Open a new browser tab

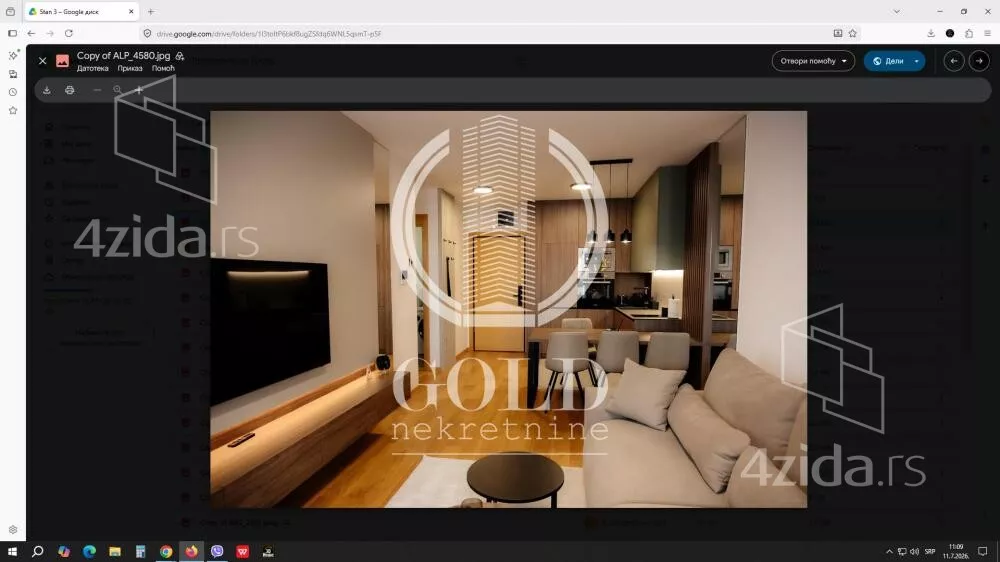point(151,11)
